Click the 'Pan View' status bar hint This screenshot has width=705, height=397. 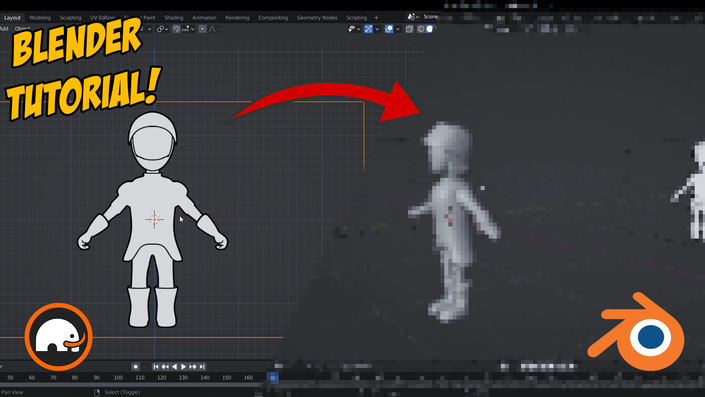[x=12, y=393]
